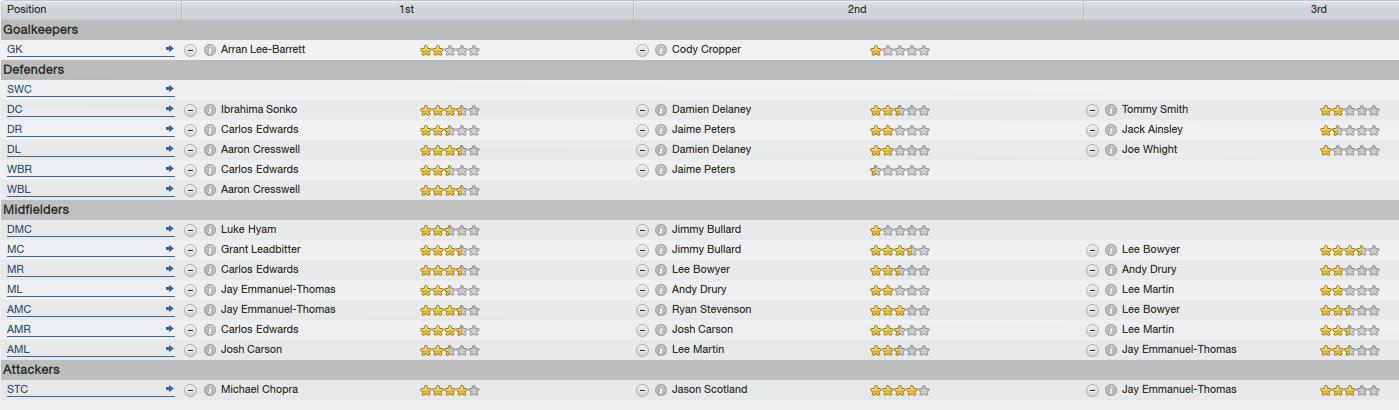Click the remove icon beside Ryan Stevenson

pyautogui.click(x=642, y=310)
